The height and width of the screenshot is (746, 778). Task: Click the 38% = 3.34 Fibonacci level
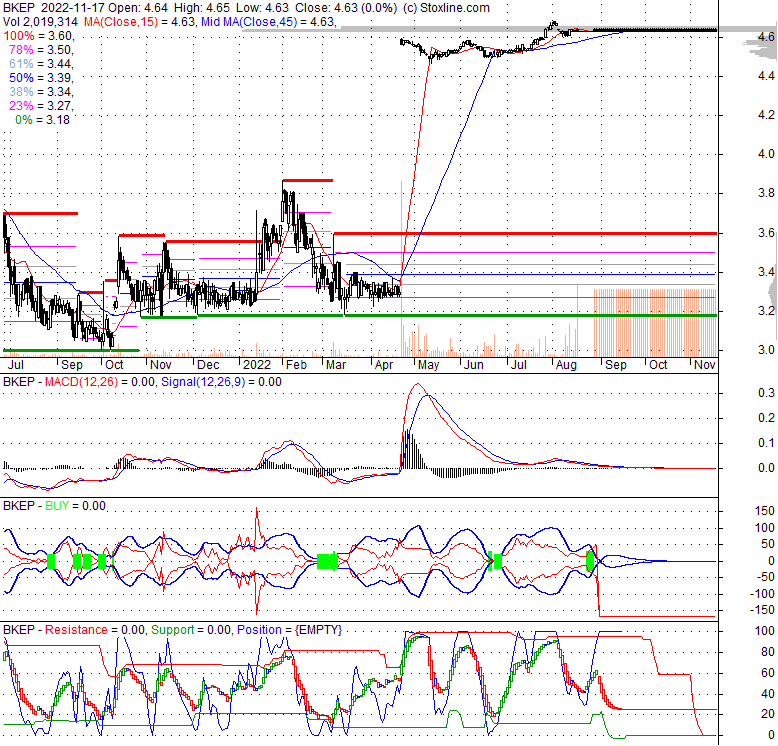tap(41, 91)
